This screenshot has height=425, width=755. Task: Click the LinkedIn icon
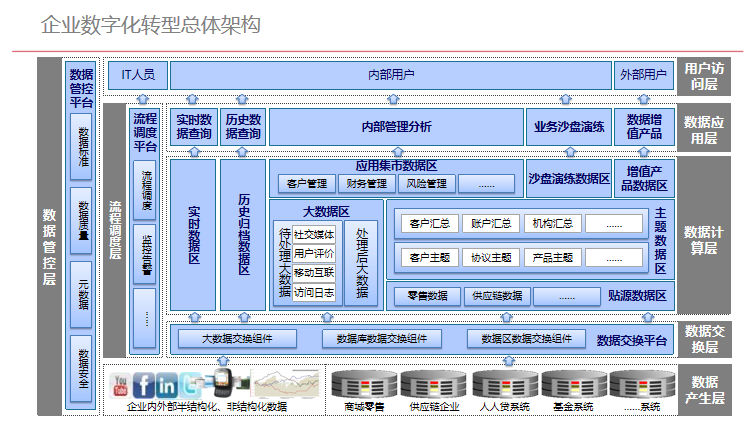pyautogui.click(x=166, y=386)
